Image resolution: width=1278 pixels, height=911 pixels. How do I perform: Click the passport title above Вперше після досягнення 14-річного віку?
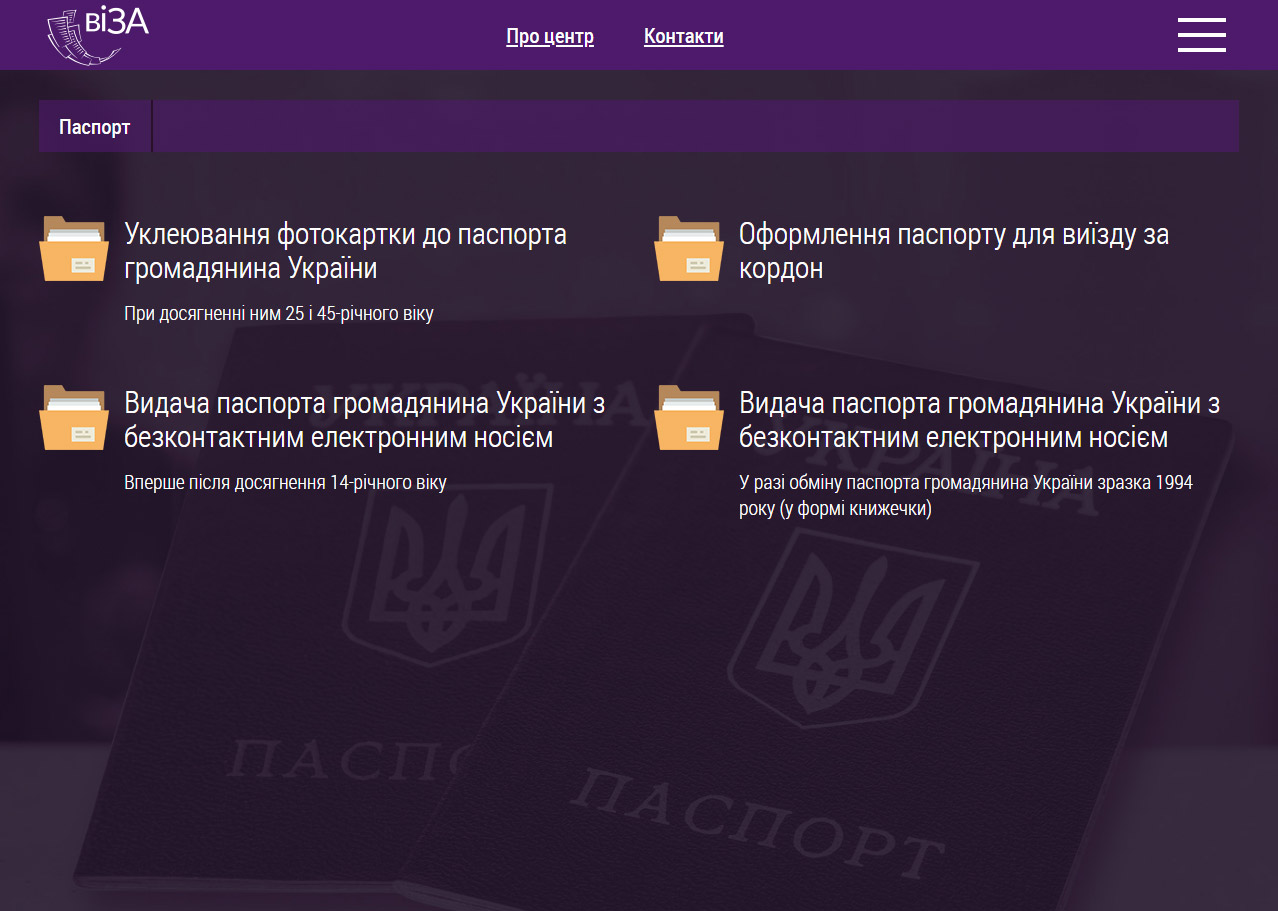pyautogui.click(x=365, y=420)
